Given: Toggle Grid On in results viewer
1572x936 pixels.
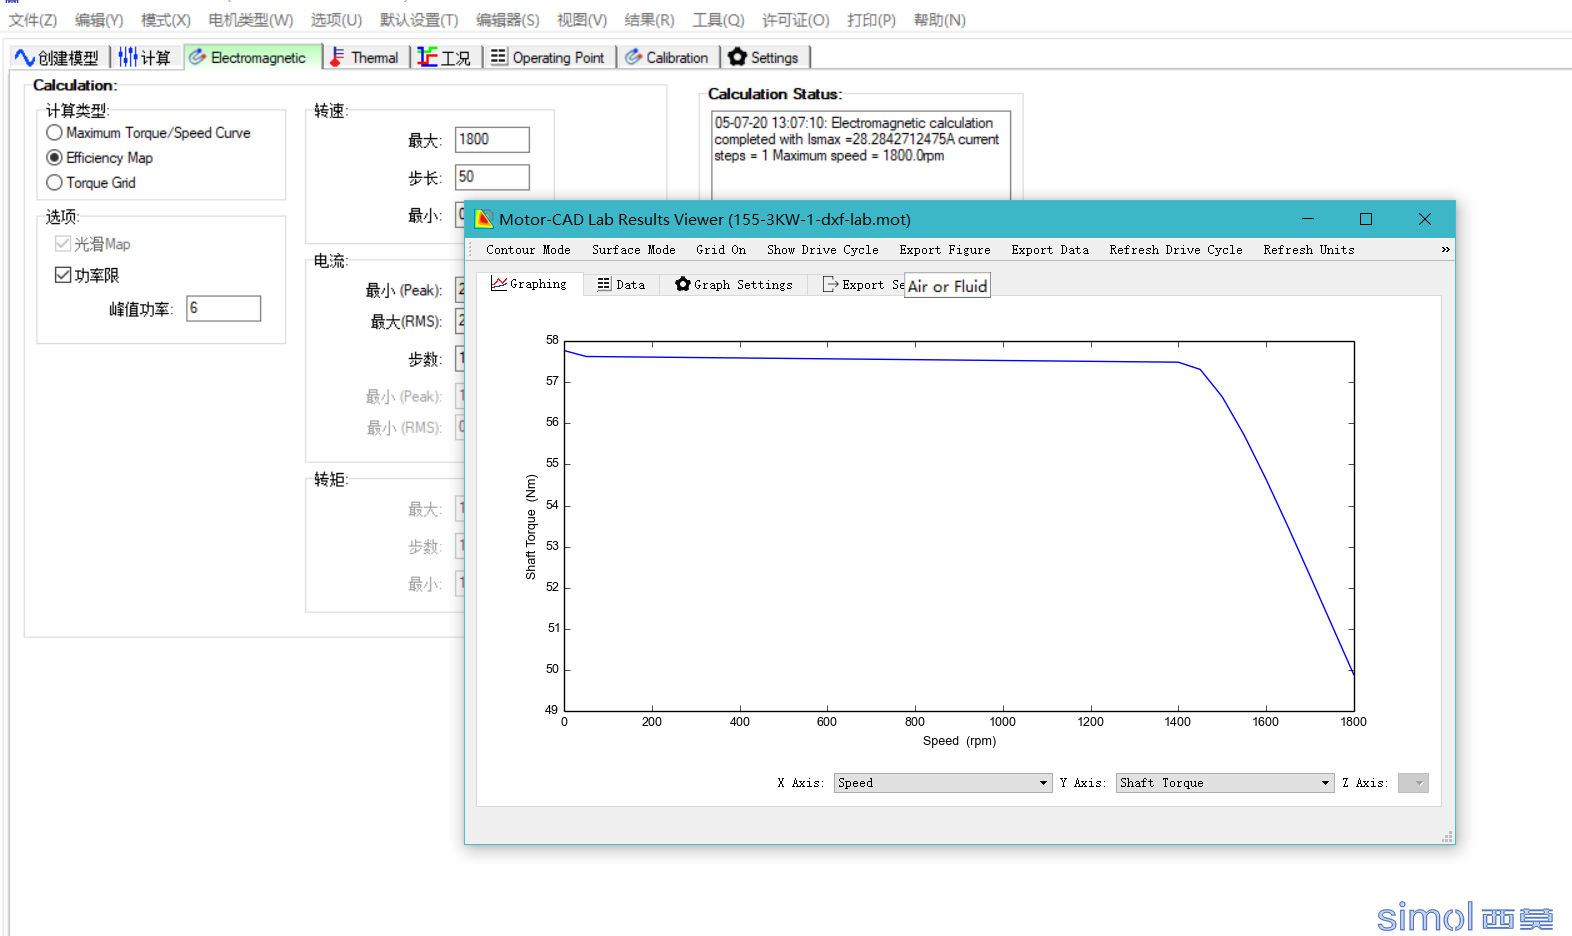Looking at the screenshot, I should 721,250.
